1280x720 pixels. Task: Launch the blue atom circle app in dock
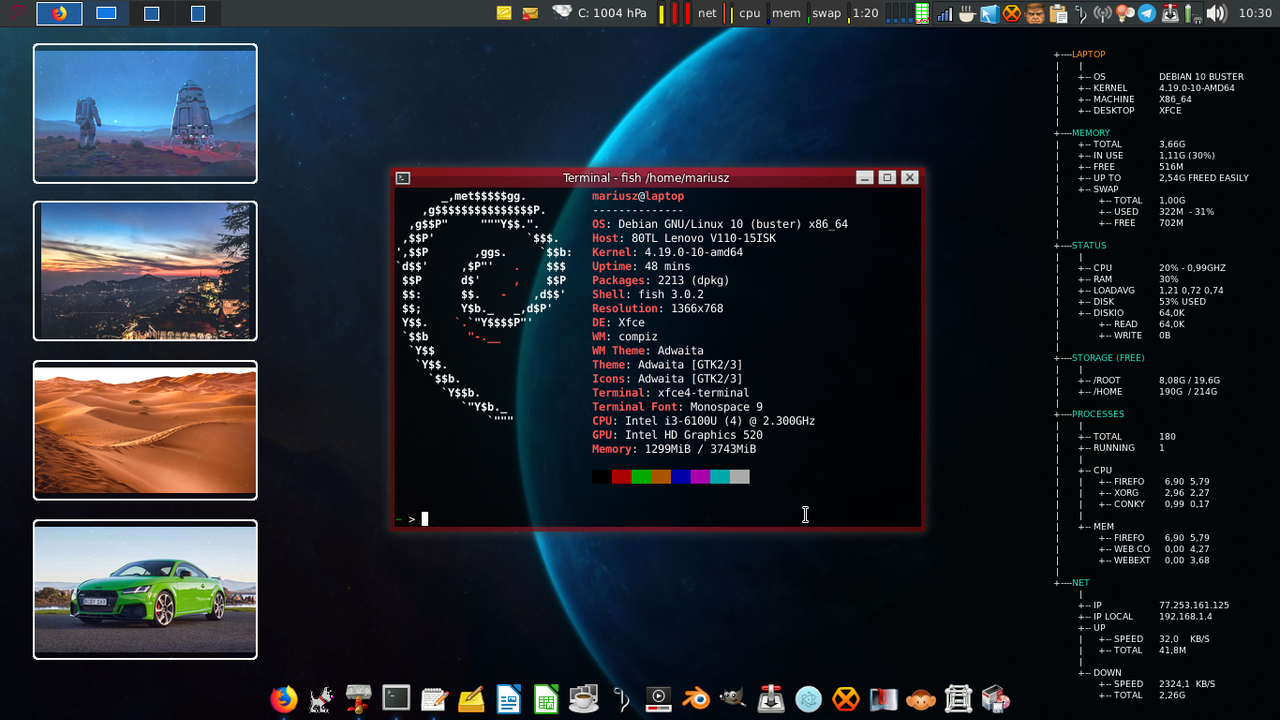pos(808,698)
